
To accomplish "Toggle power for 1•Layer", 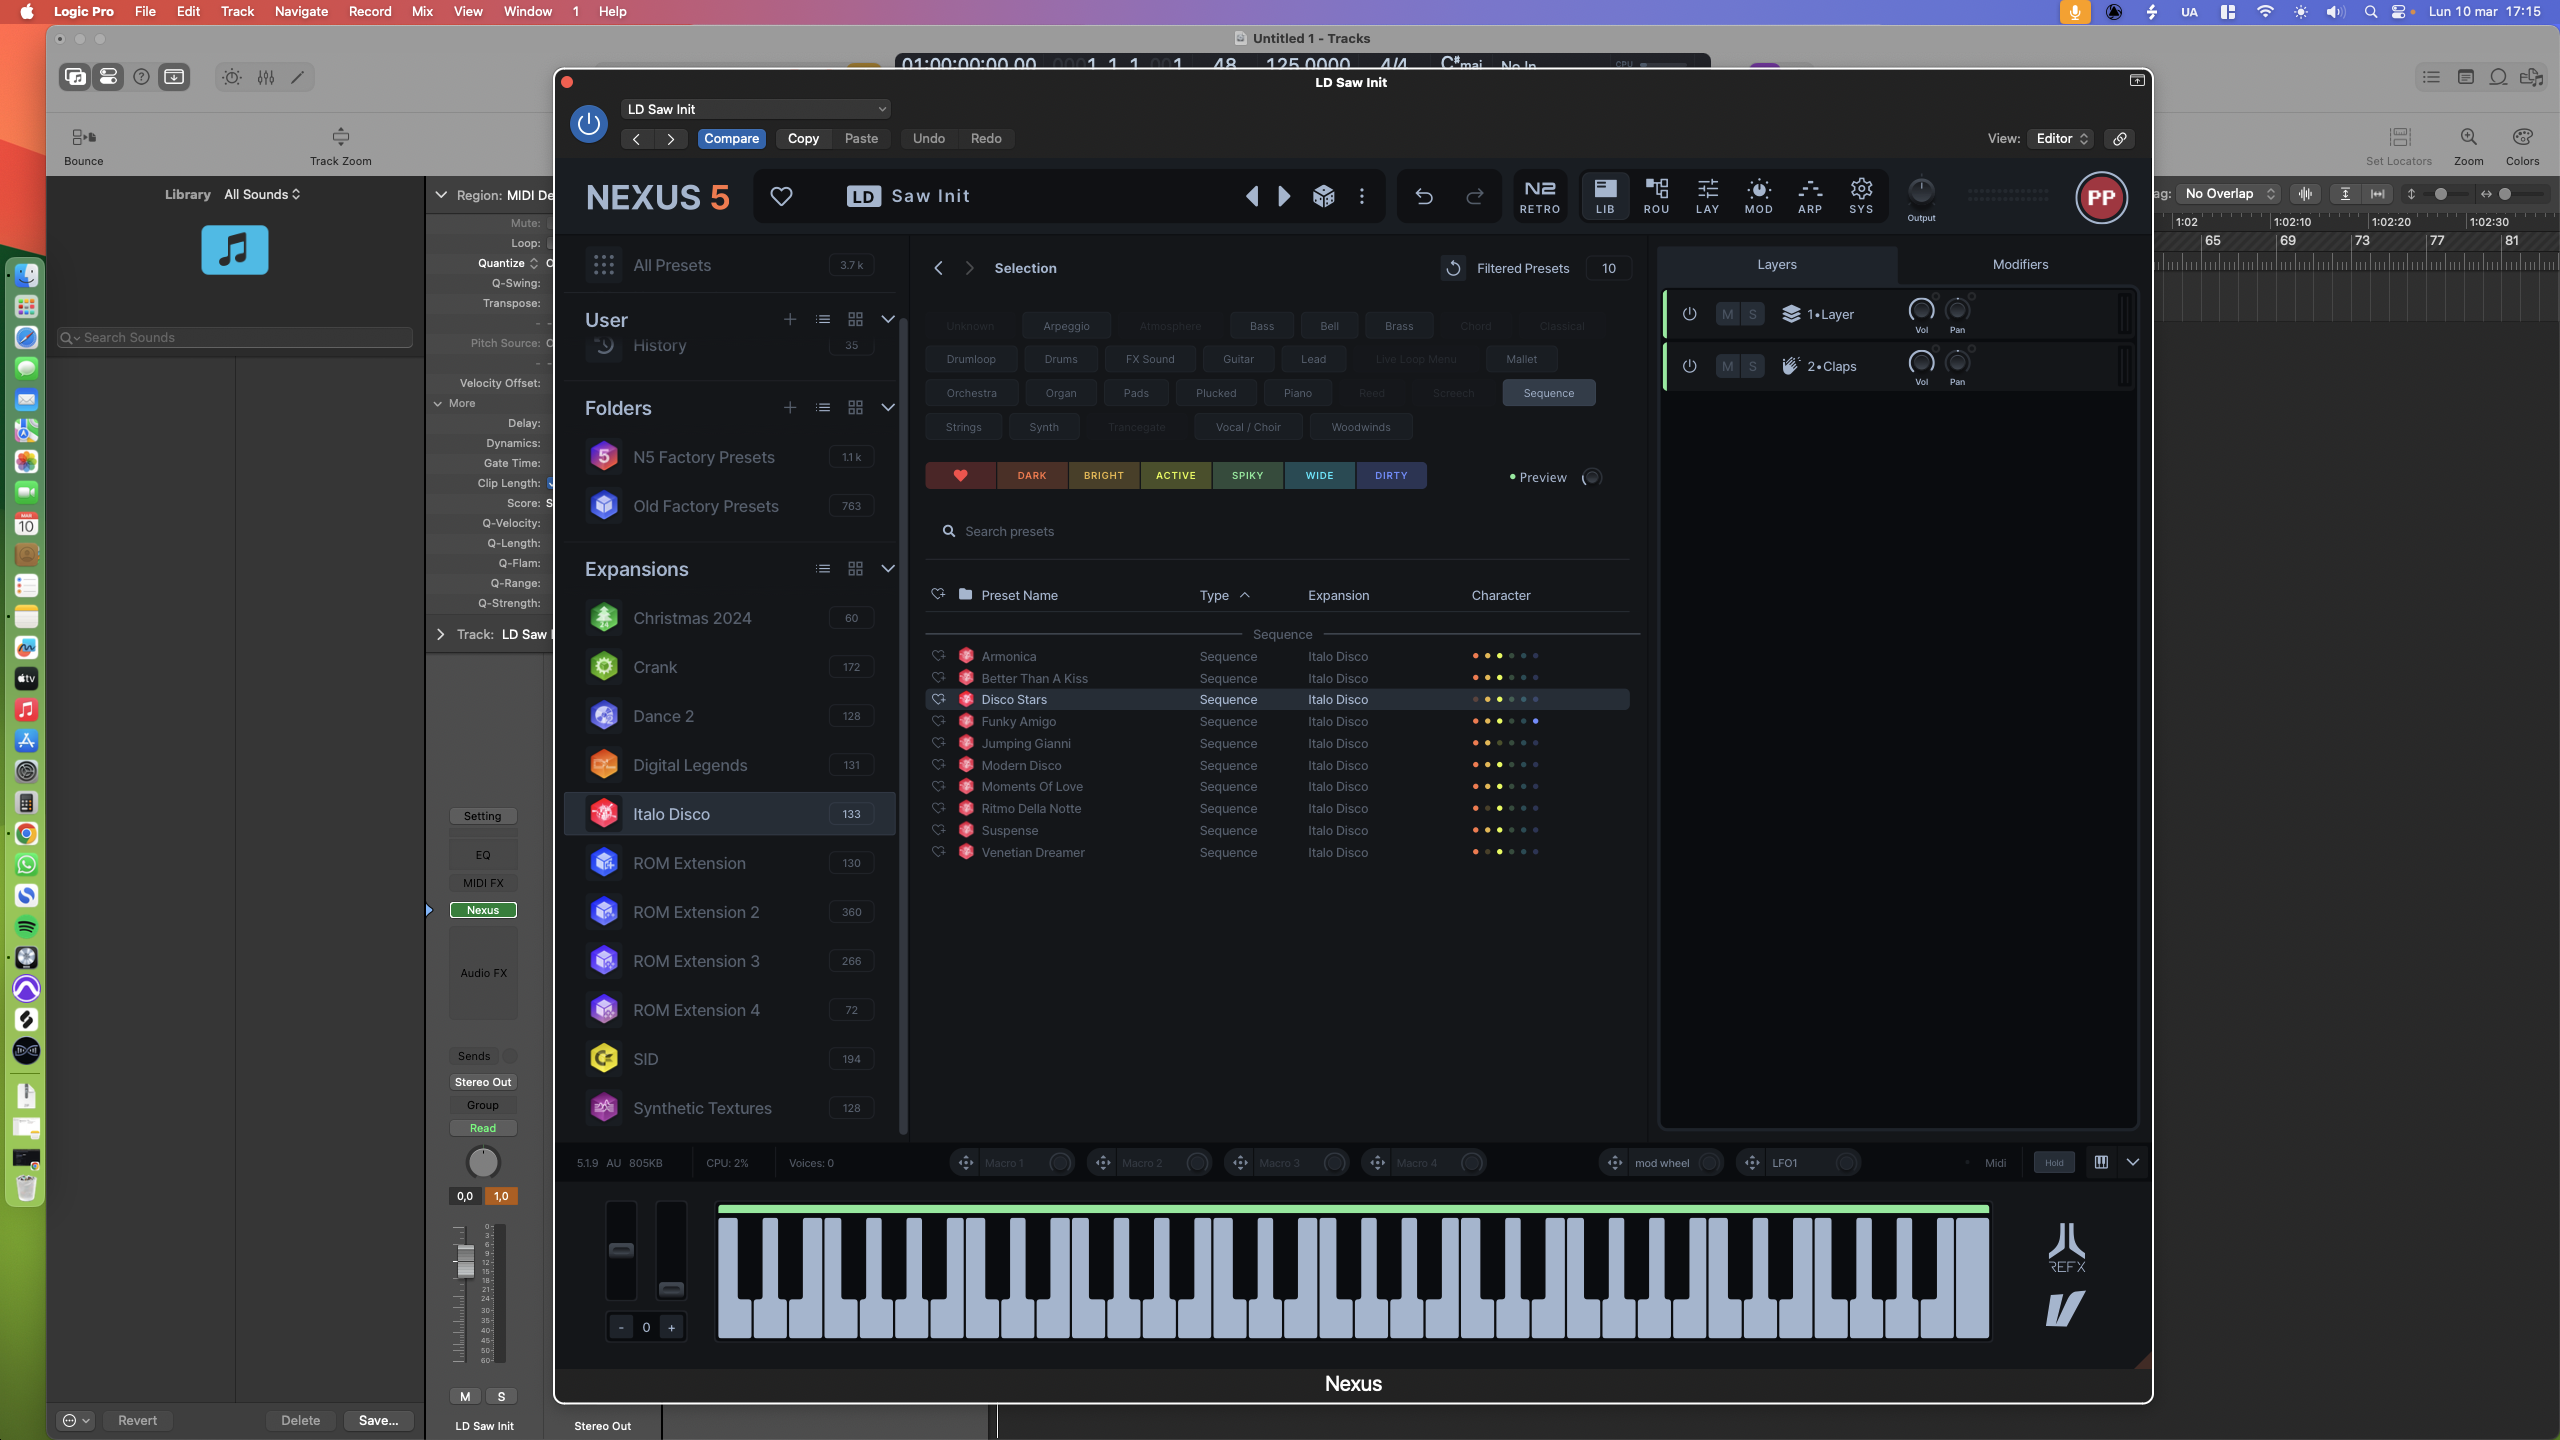I will (x=1689, y=314).
